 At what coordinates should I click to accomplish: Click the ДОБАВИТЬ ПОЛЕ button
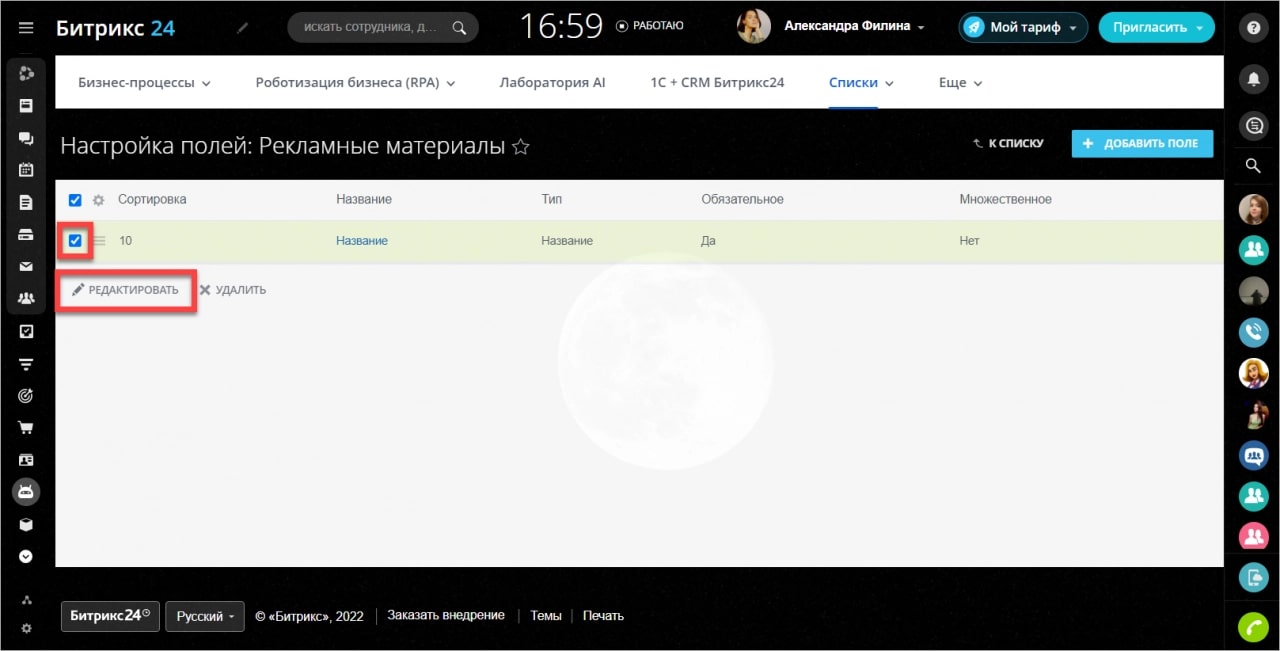1142,144
